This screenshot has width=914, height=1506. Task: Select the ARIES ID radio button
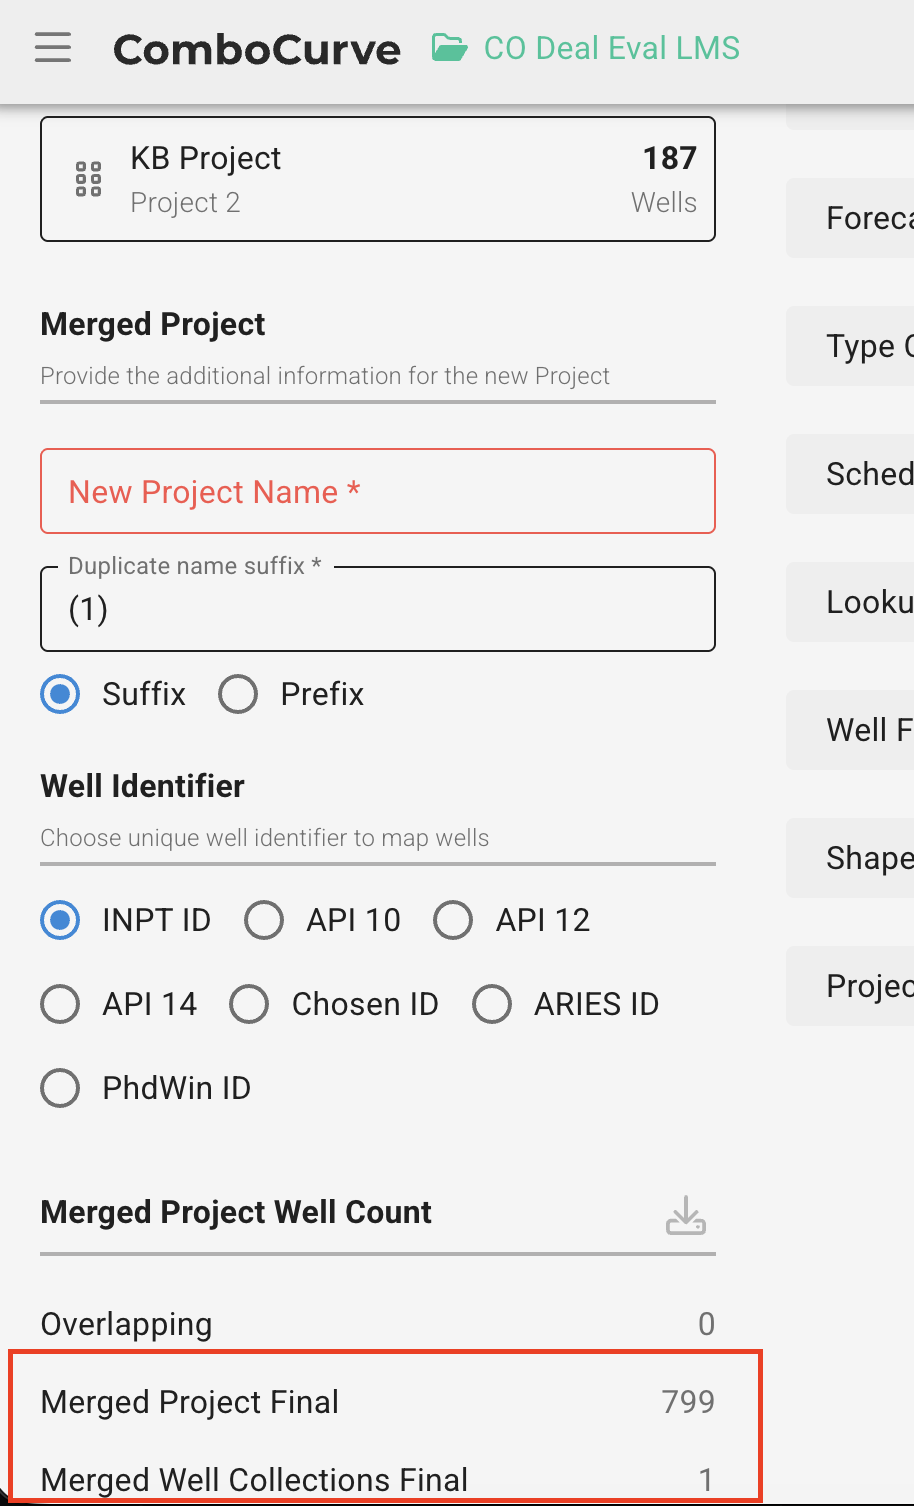click(492, 1004)
